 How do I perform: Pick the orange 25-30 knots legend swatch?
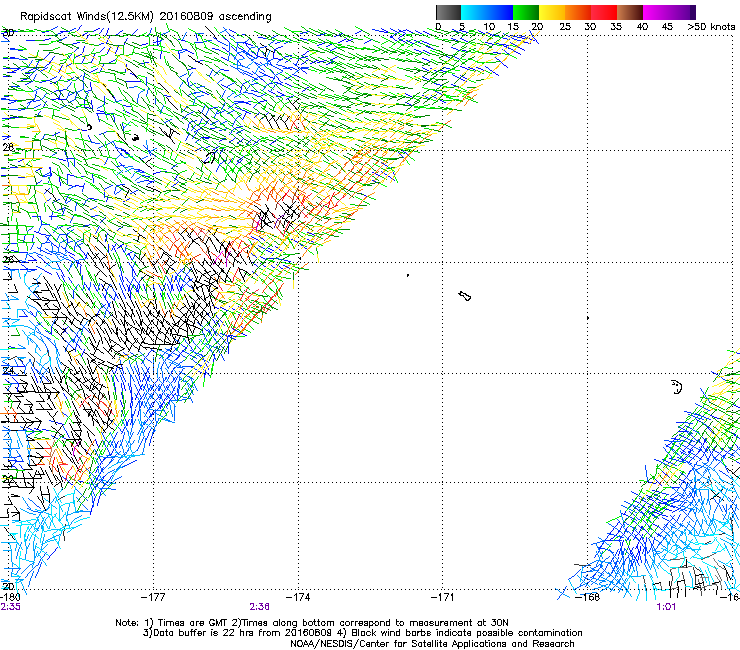[578, 12]
